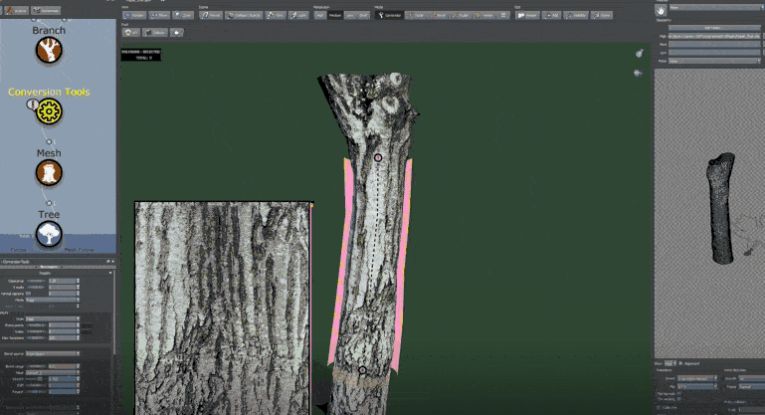The image size is (765, 415).
Task: Open the Mode dropdown in Conversion Tools properties
Action: (x=52, y=300)
